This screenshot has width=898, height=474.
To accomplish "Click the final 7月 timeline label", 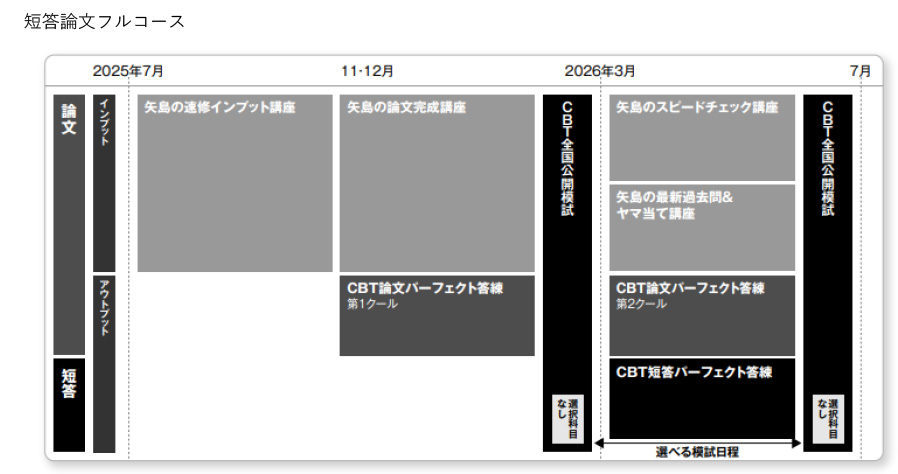I will 860,71.
